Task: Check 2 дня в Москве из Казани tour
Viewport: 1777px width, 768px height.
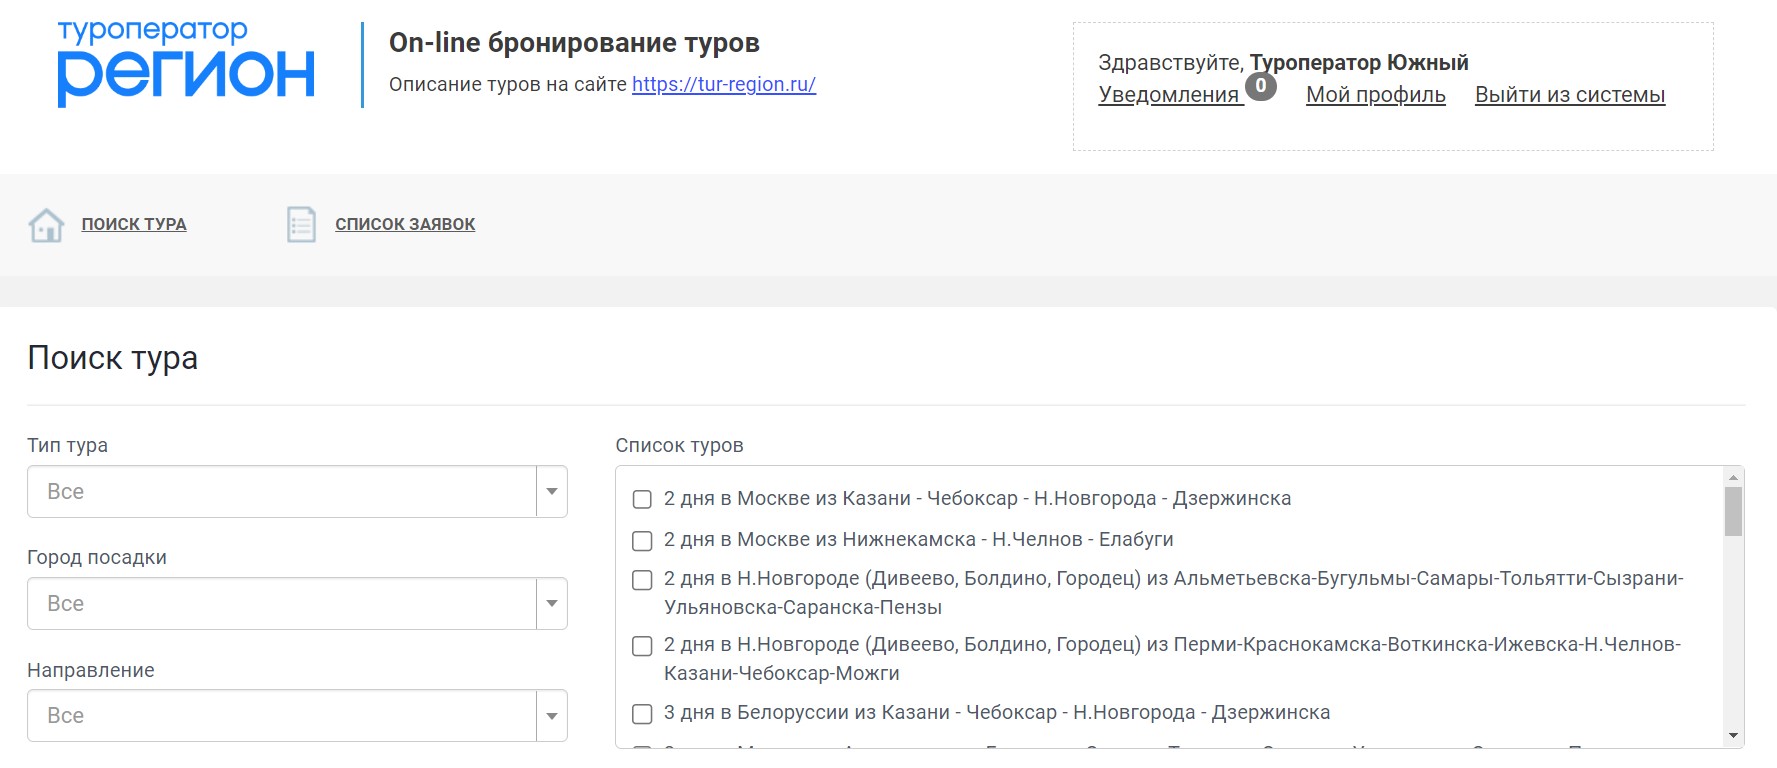Action: coord(642,499)
